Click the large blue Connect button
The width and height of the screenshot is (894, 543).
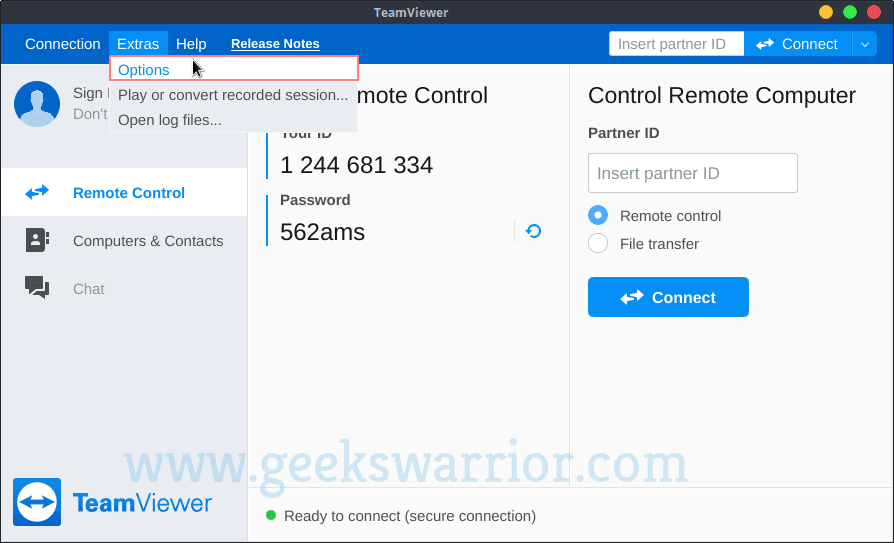[x=668, y=297]
